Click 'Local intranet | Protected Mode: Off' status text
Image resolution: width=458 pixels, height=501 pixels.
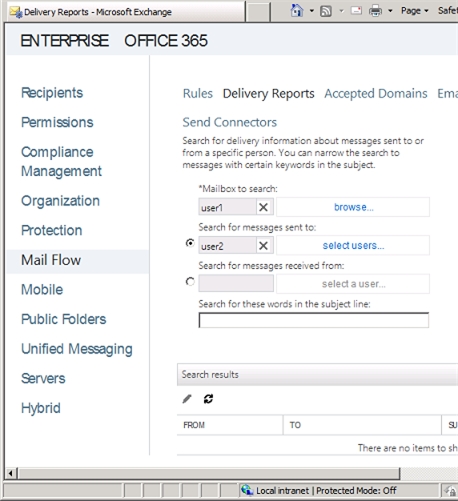(326, 491)
